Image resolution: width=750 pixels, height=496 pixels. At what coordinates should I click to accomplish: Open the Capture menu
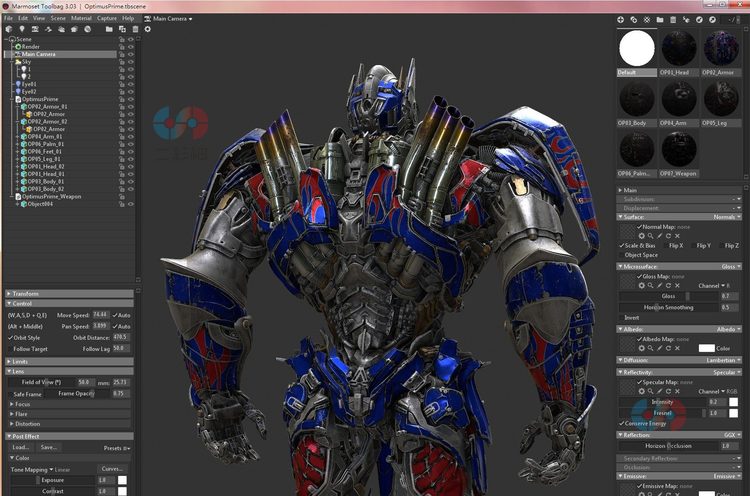coord(107,18)
